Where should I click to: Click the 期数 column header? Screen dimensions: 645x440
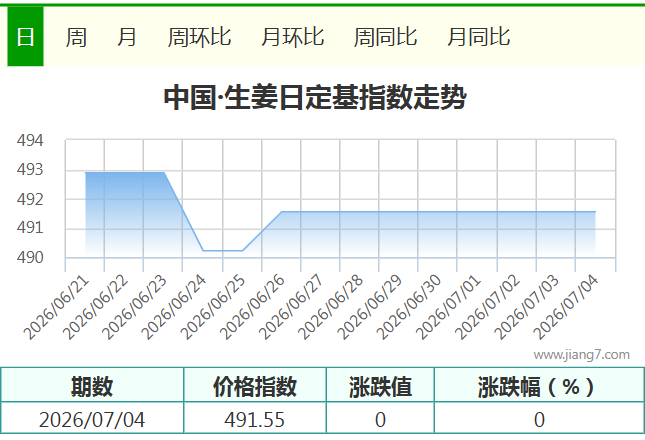coord(92,386)
